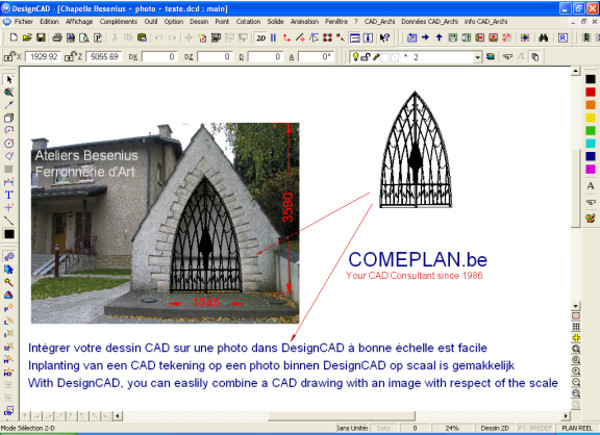The height and width of the screenshot is (435, 600).
Task: Select the Zoom magnifier tool in the left toolbox
Action: coord(9,92)
